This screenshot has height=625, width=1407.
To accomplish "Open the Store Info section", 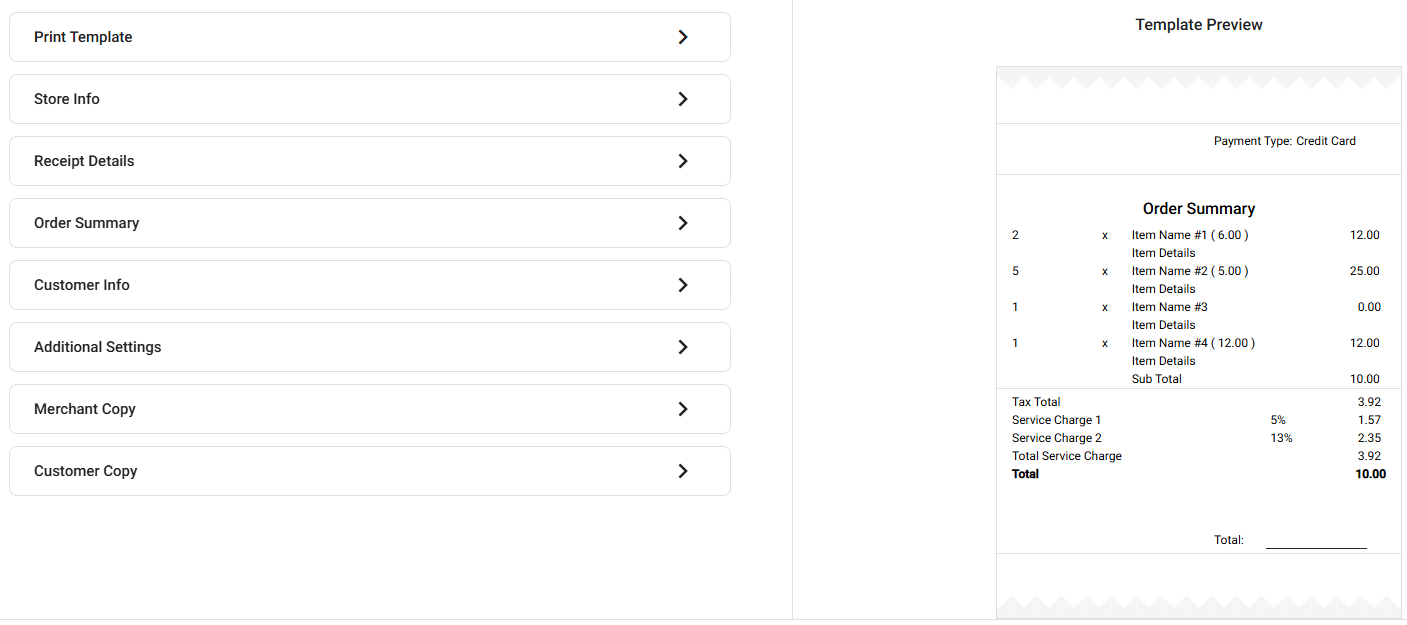I will [67, 99].
